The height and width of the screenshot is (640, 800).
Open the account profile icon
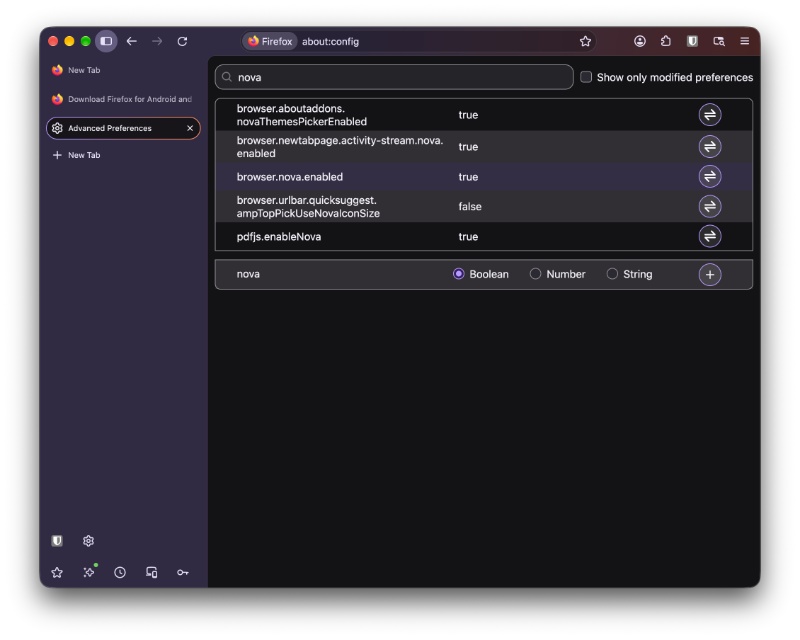(x=640, y=41)
